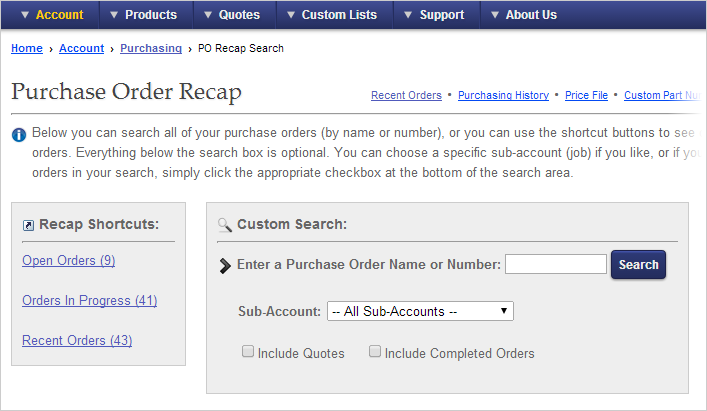Open the Products menu
This screenshot has width=707, height=411.
coord(143,15)
